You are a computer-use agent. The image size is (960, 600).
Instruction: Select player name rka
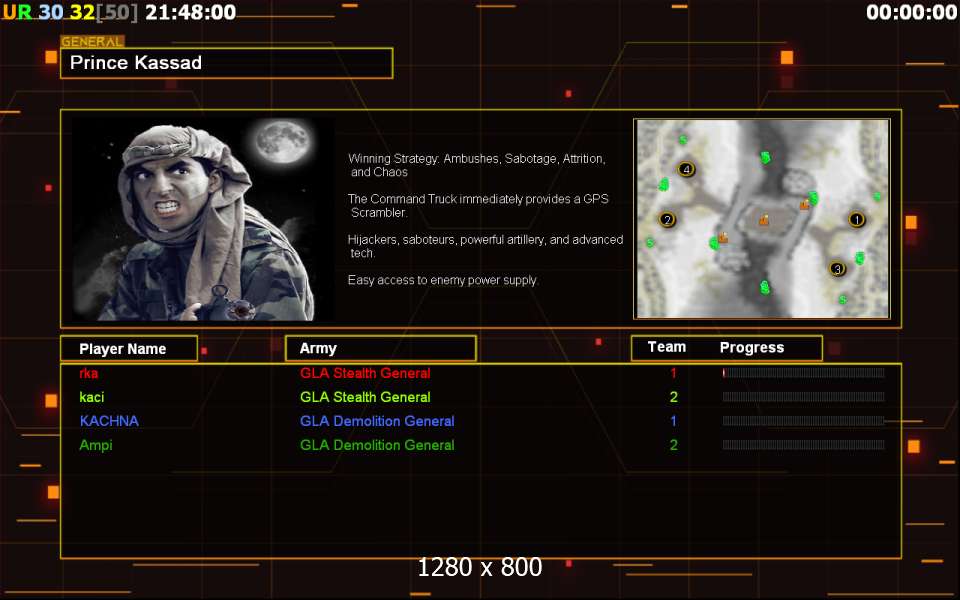coord(89,373)
